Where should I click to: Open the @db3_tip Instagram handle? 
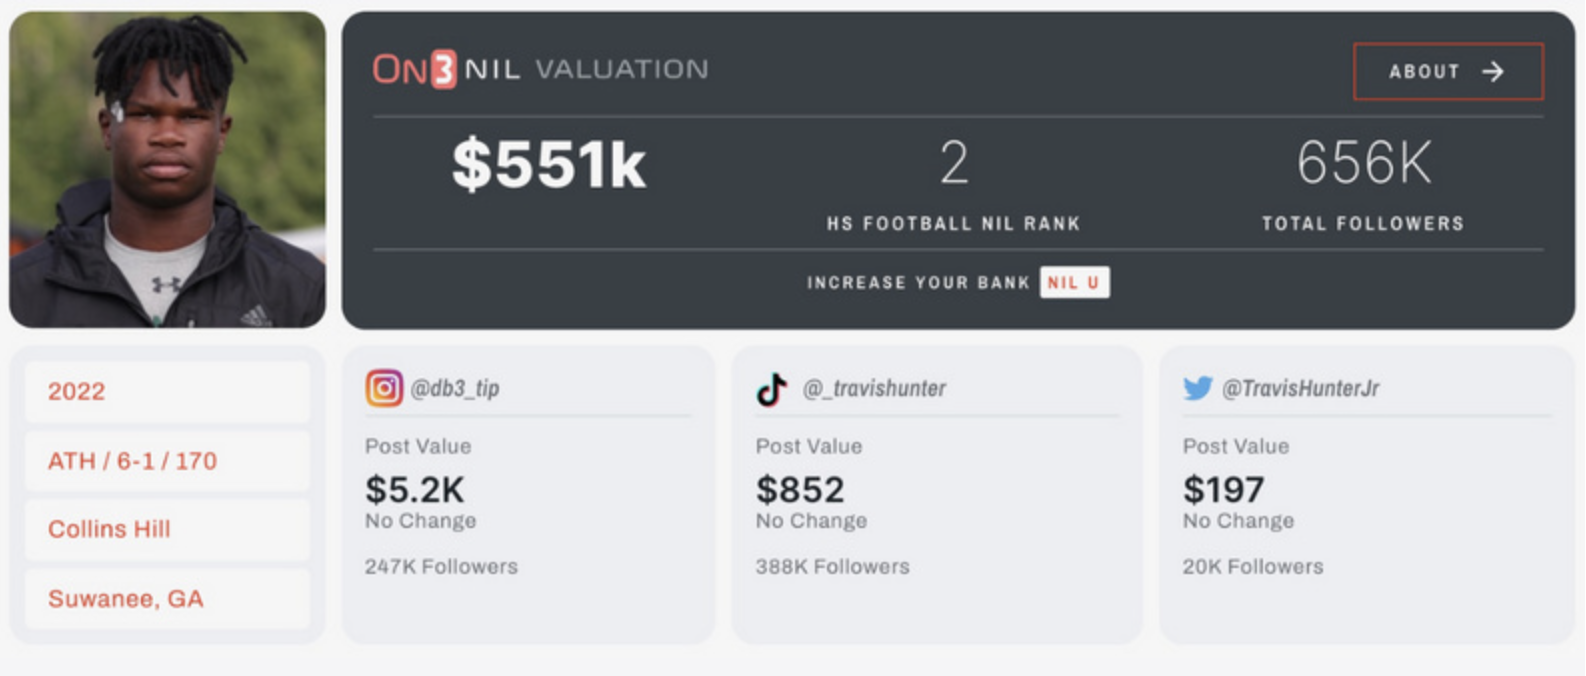pyautogui.click(x=455, y=388)
